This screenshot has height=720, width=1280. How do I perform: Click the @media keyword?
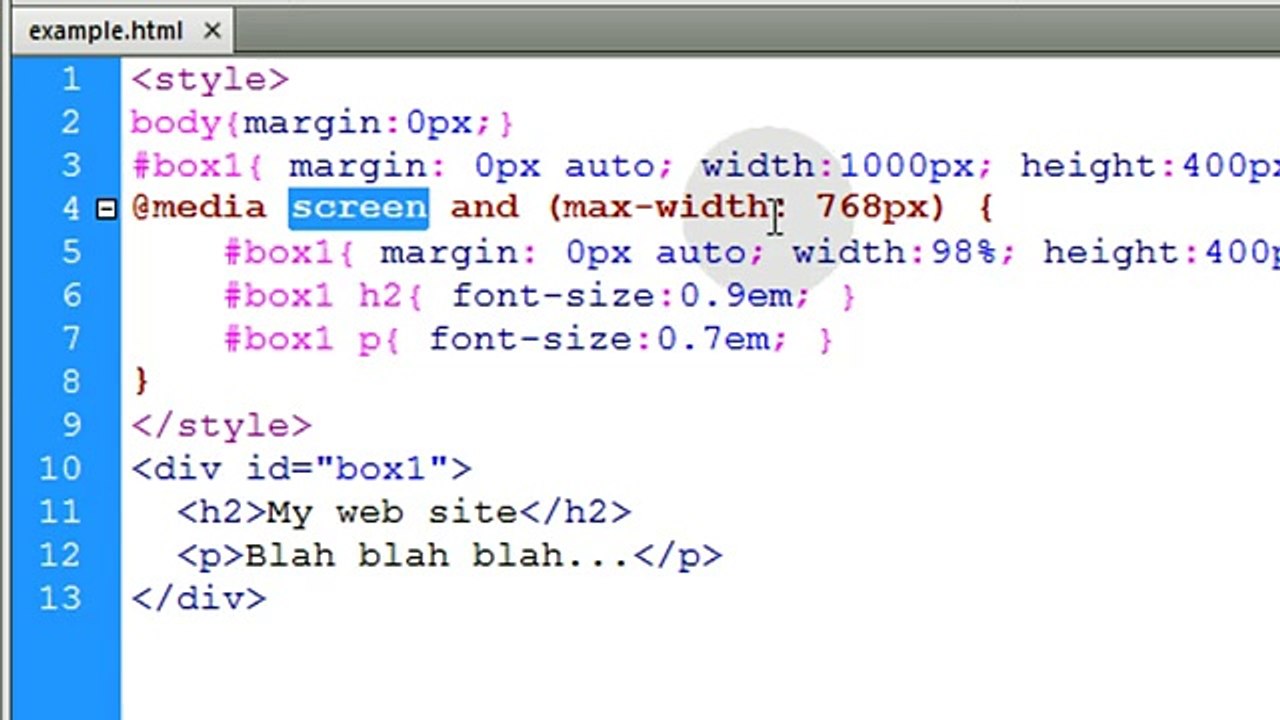(x=200, y=208)
